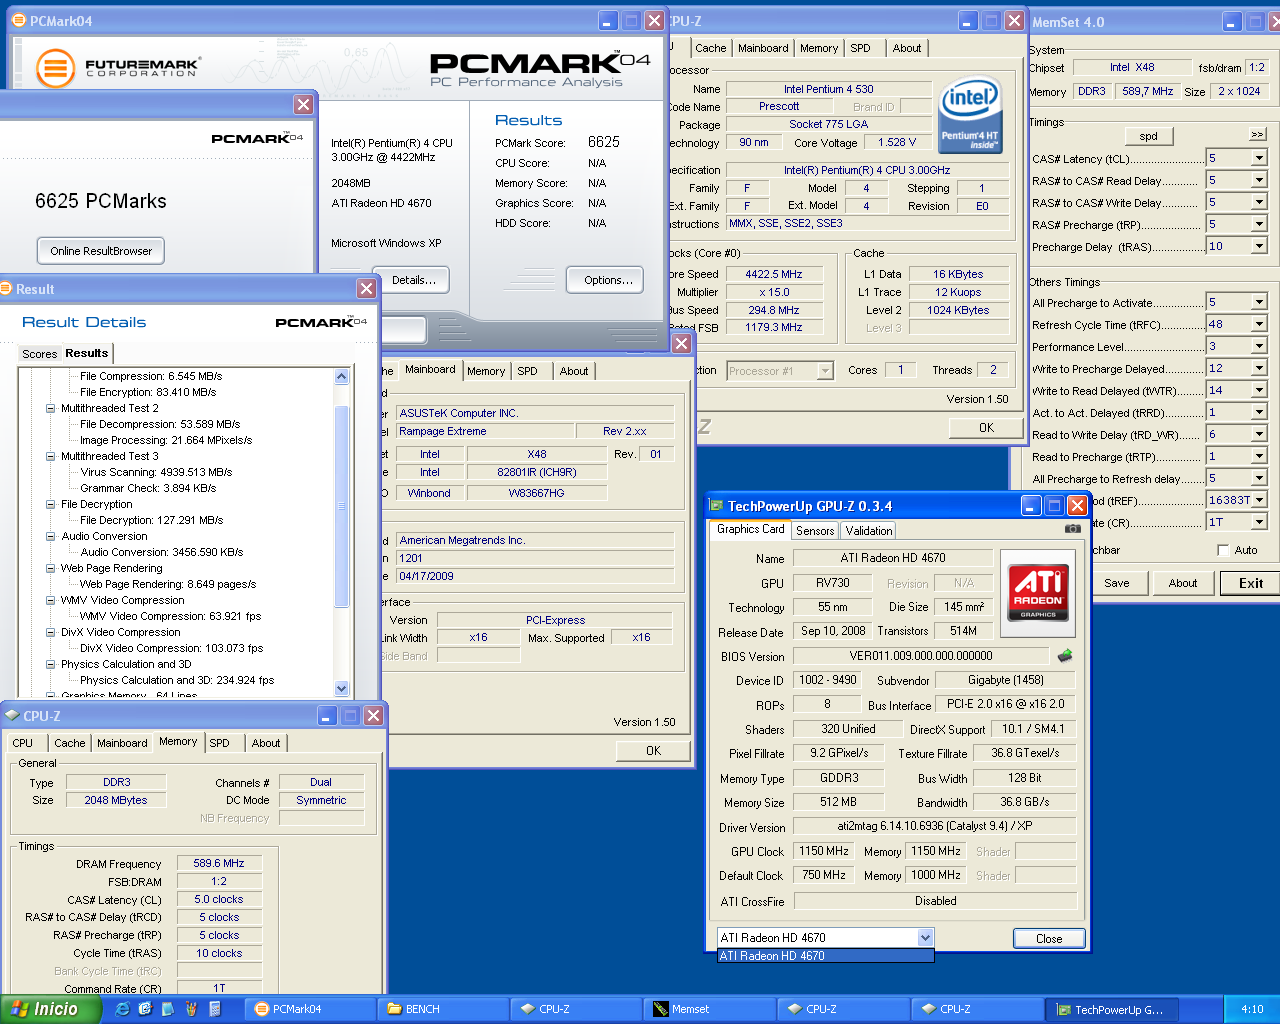
Task: Click the Online ResultBrowser button
Action: (x=101, y=251)
